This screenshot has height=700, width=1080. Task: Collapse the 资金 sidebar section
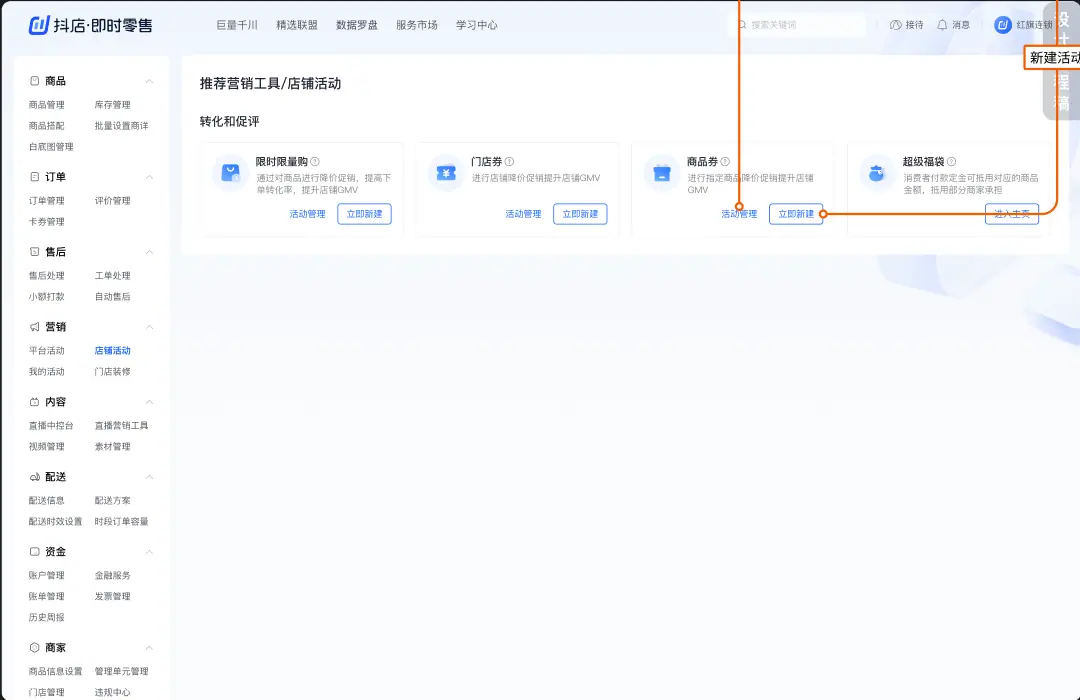pos(149,552)
